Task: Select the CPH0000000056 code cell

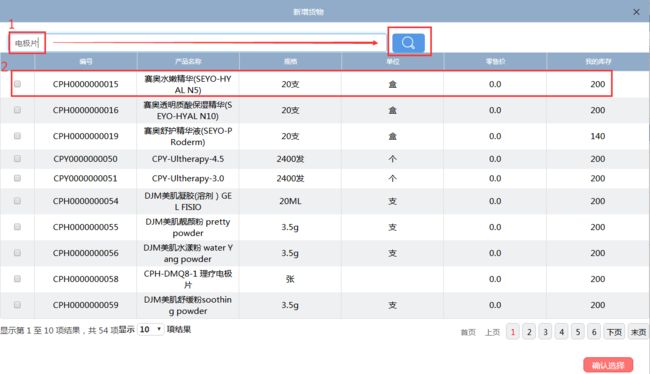Action: click(x=86, y=253)
